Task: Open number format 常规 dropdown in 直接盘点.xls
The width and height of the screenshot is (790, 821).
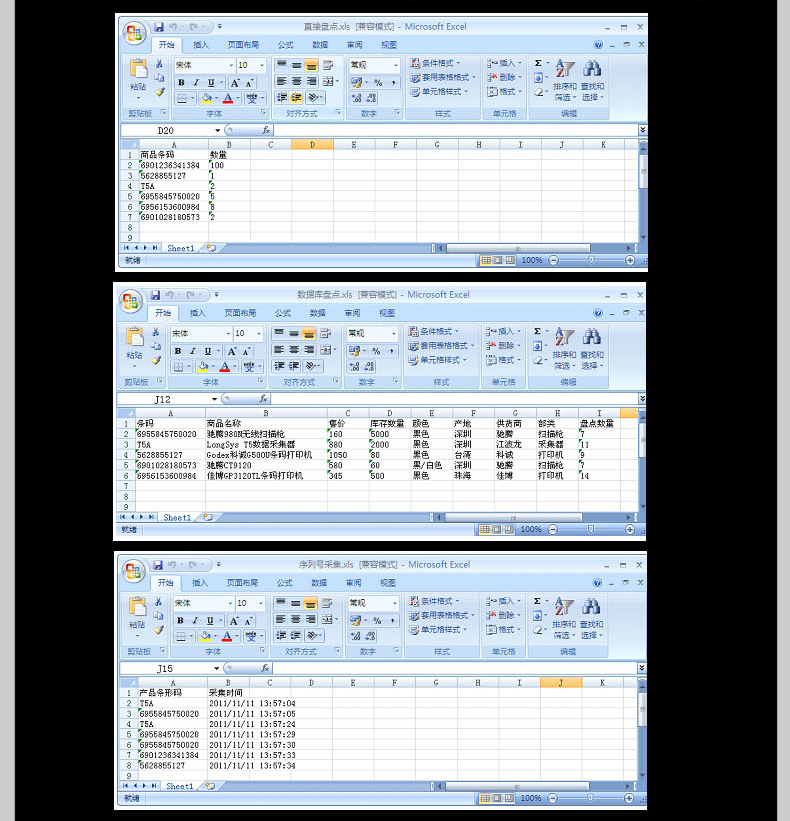Action: (395, 65)
